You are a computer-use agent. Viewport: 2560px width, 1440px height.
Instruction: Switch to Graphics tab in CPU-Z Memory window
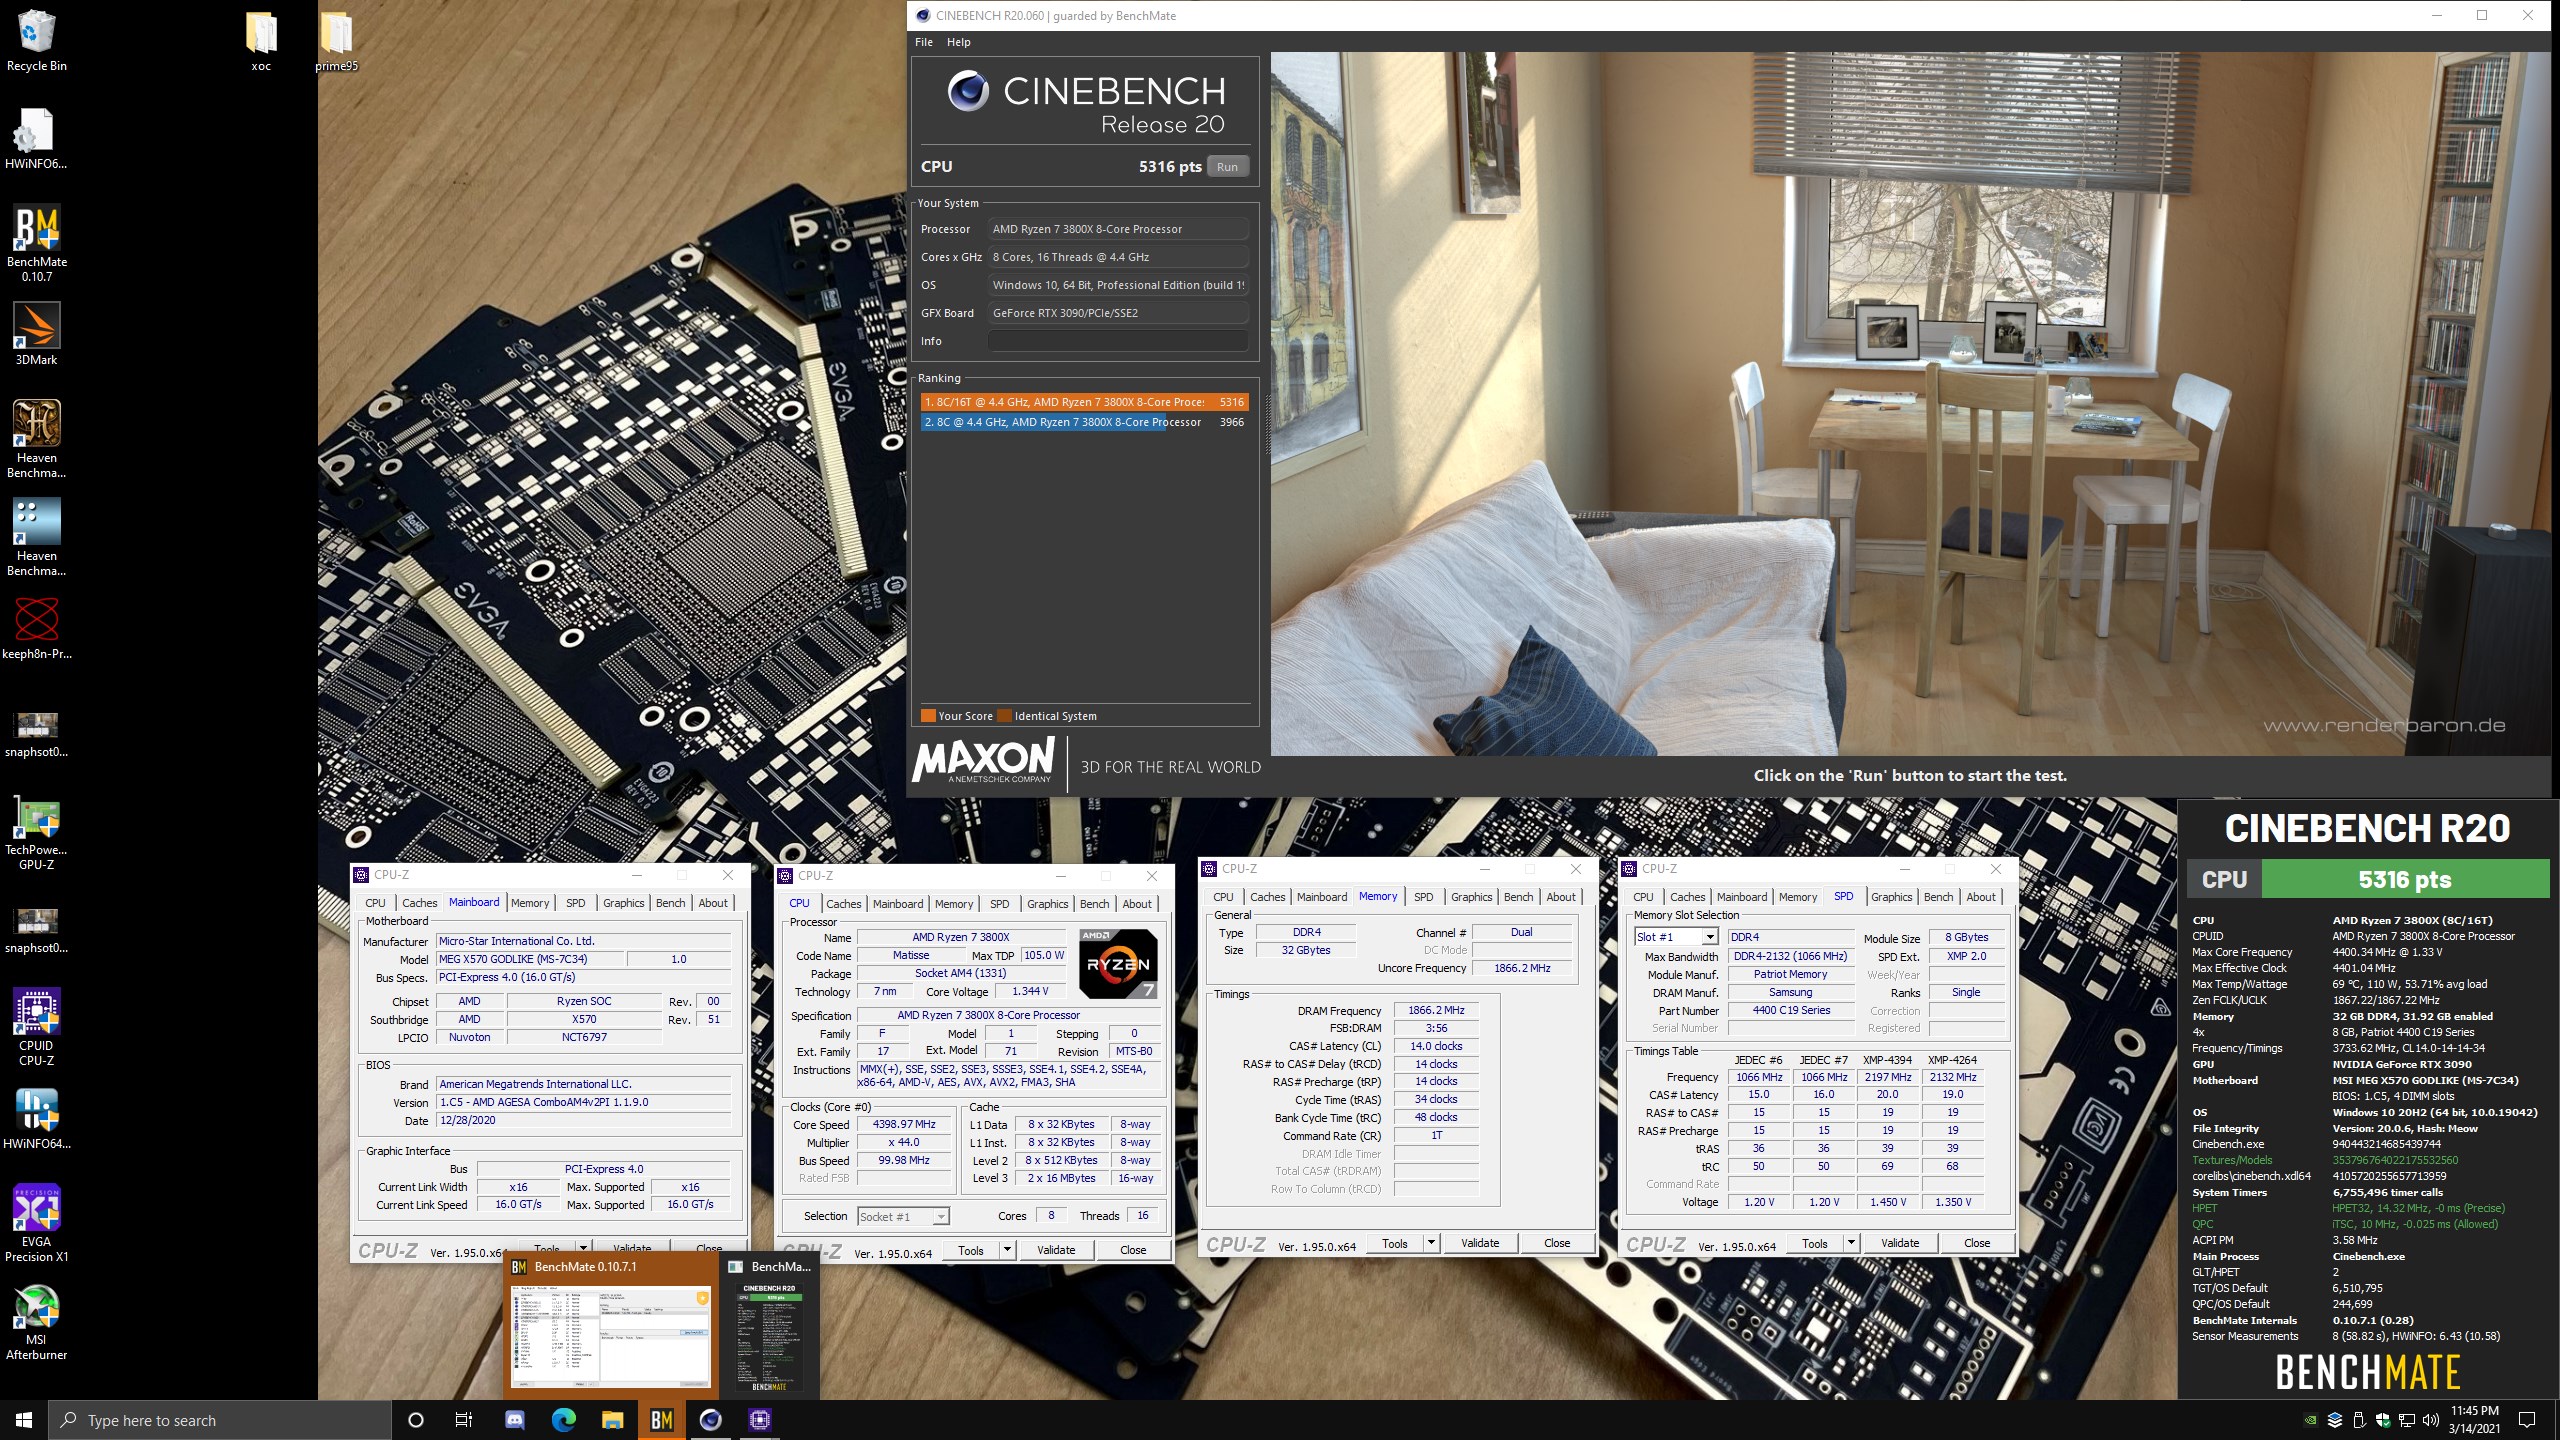click(x=1471, y=897)
